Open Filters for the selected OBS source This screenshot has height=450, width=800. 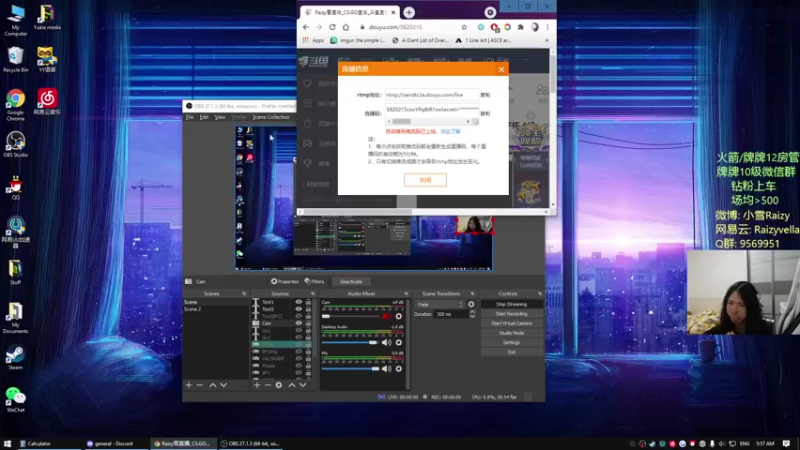tap(314, 281)
